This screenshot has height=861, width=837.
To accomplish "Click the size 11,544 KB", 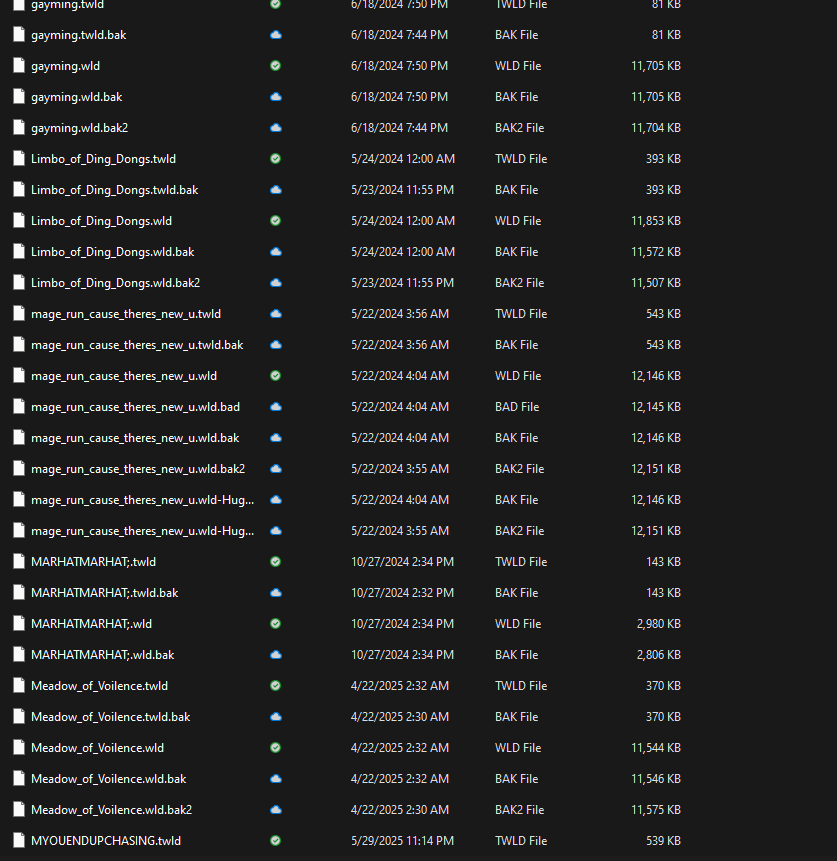I will 656,748.
